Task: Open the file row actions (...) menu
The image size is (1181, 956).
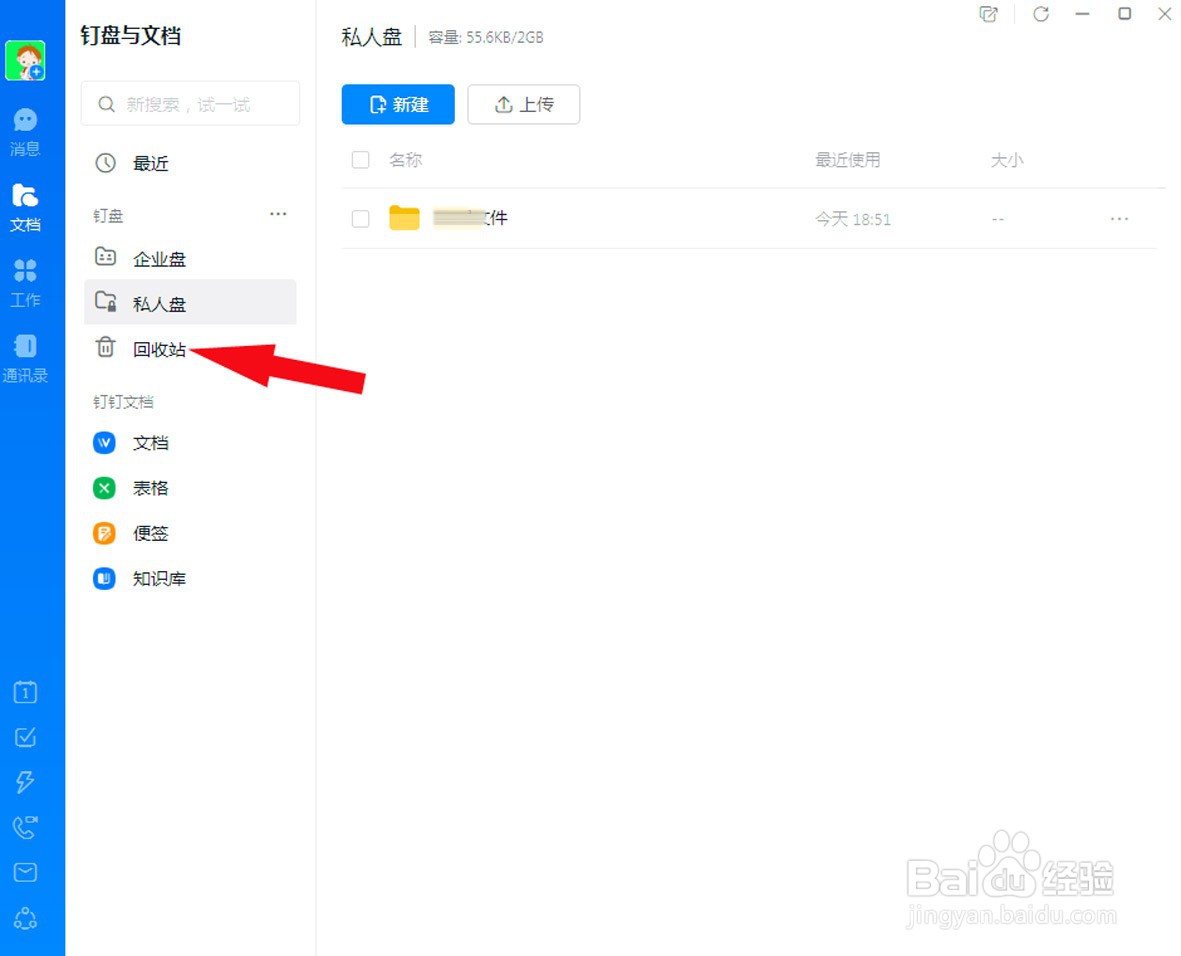Action: (x=1119, y=218)
